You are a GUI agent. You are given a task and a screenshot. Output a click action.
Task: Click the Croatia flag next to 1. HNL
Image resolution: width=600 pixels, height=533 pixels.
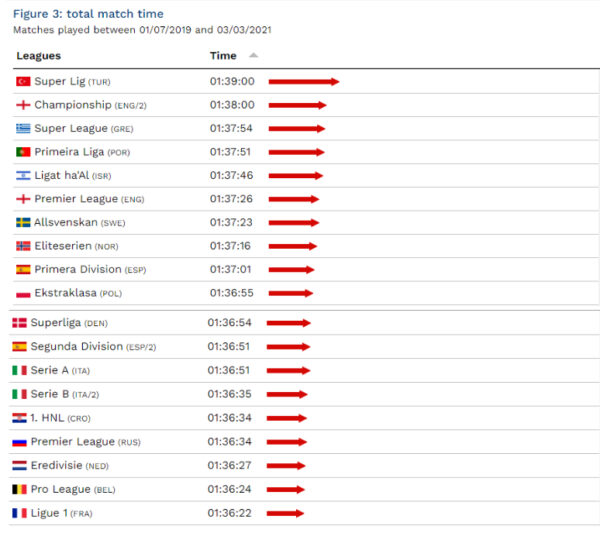[19, 418]
